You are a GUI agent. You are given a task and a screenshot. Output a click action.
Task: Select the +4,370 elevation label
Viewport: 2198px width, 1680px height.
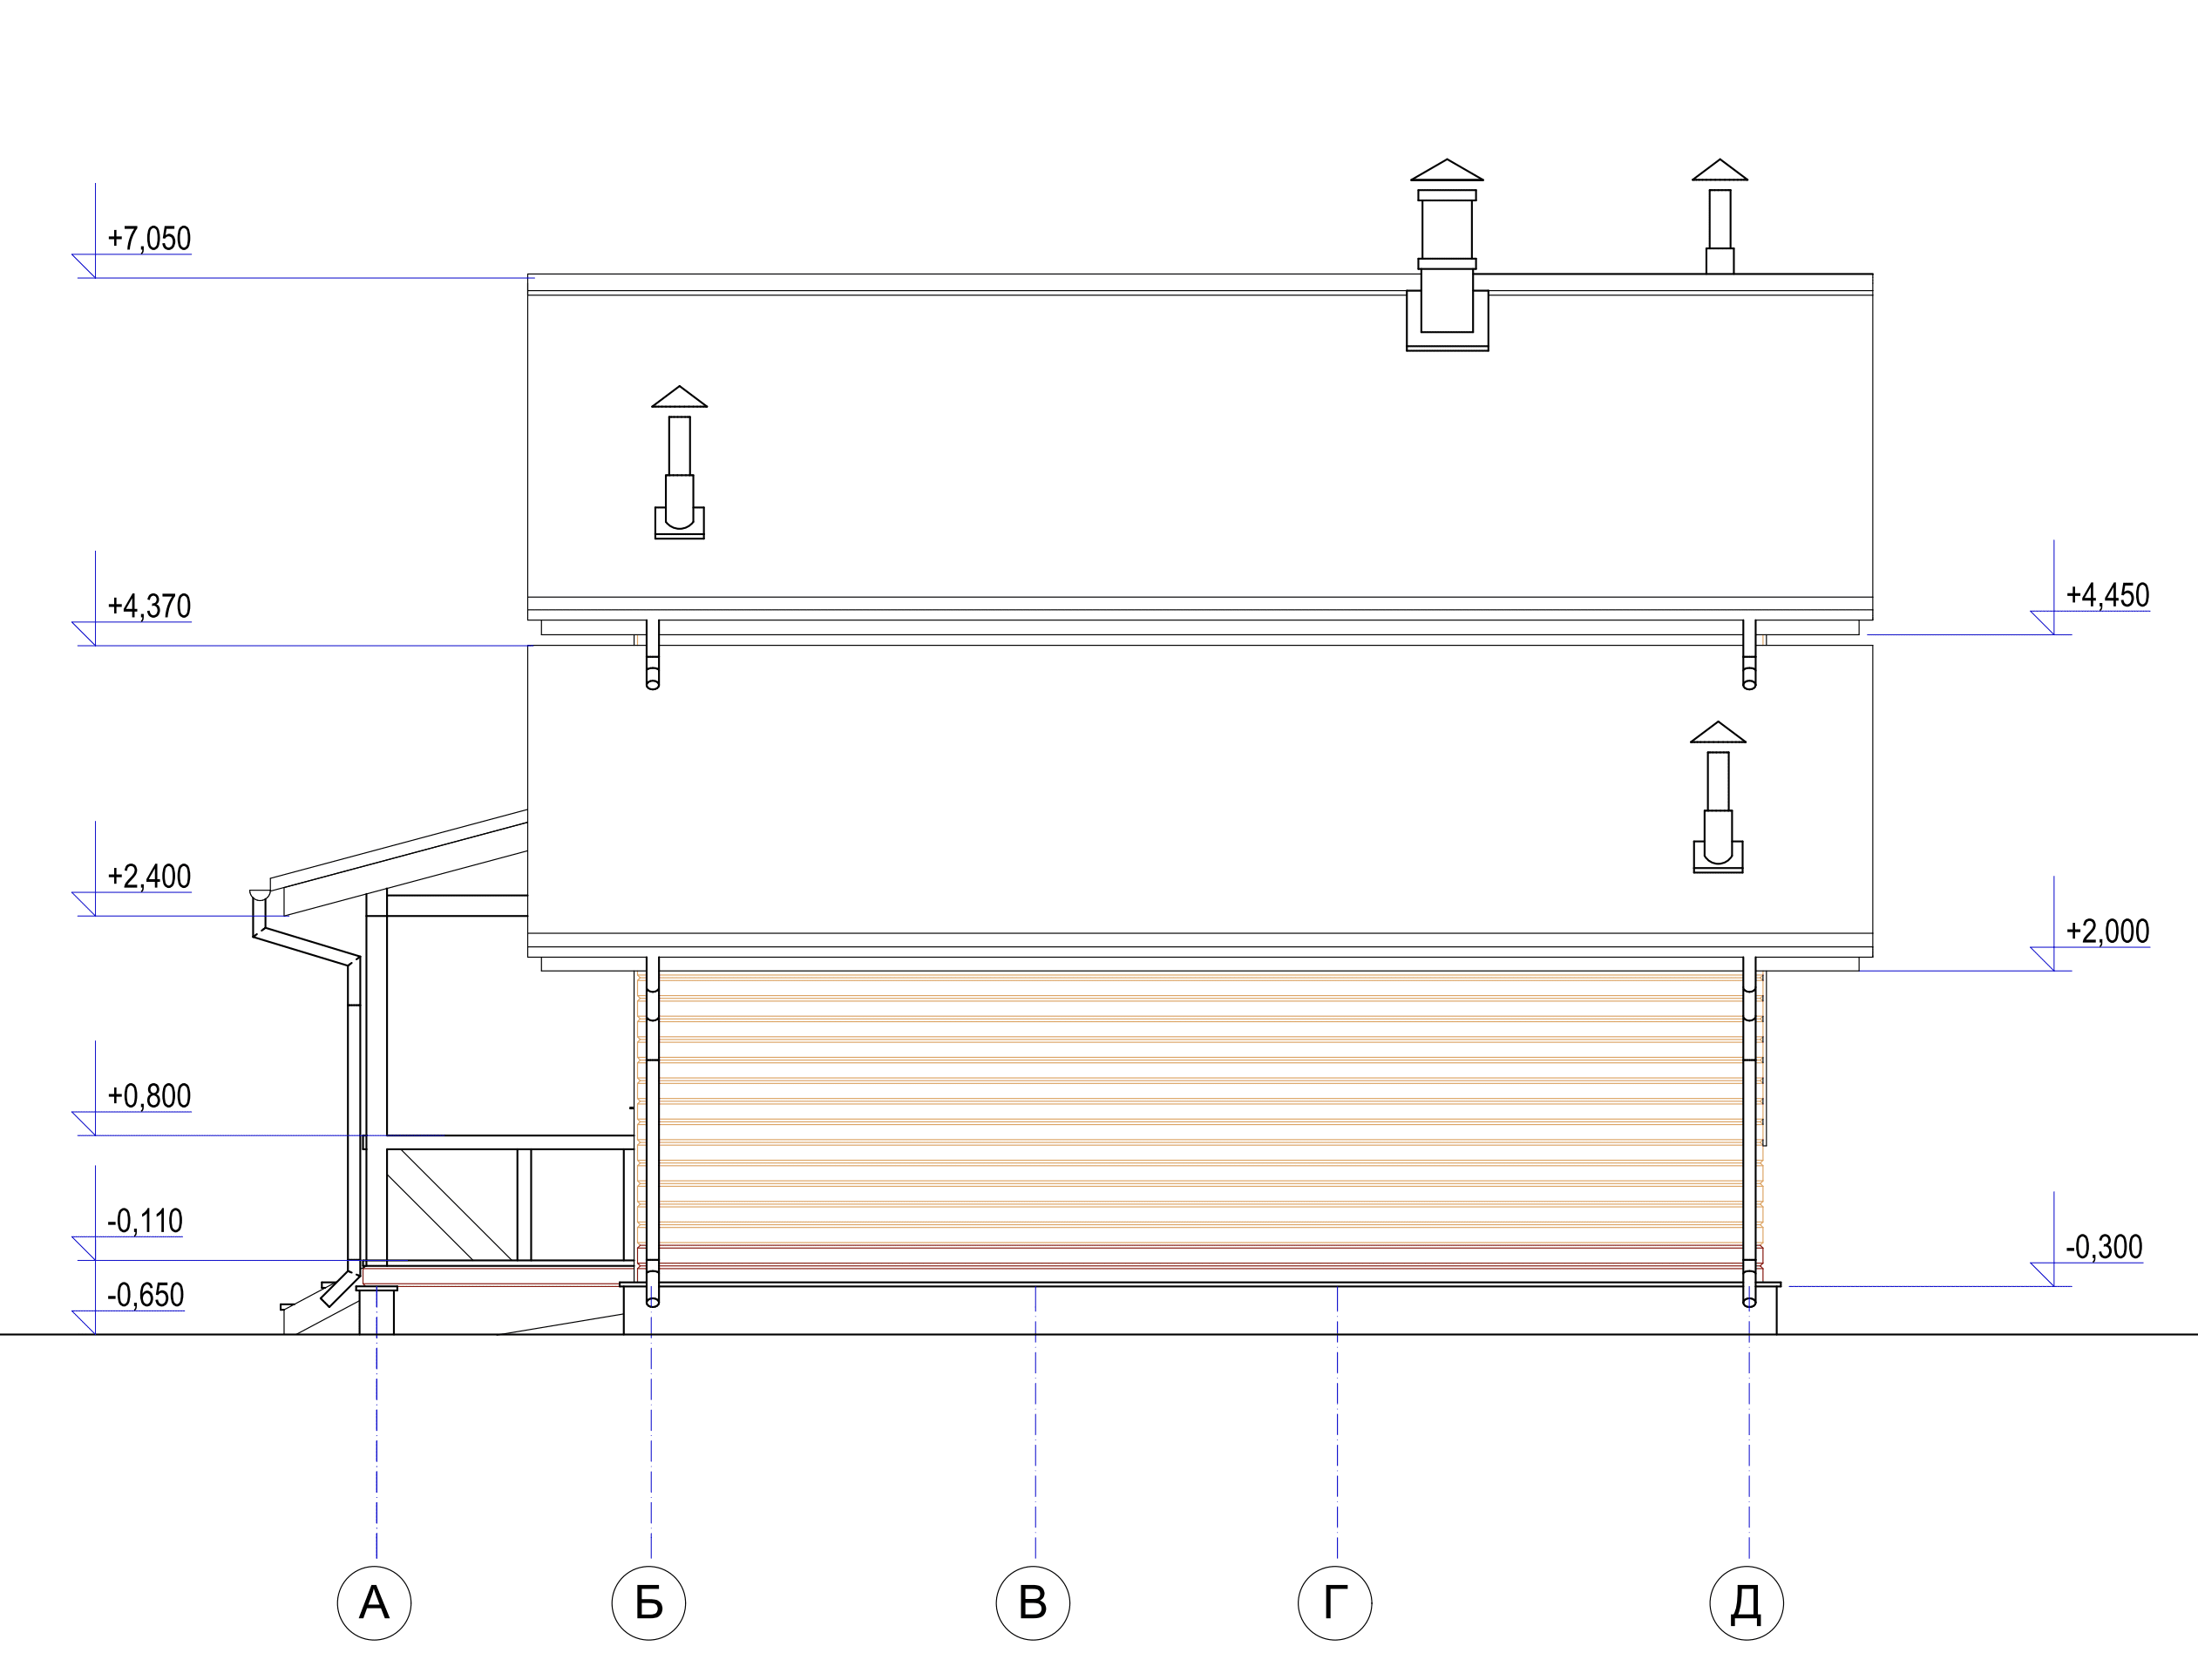148,606
